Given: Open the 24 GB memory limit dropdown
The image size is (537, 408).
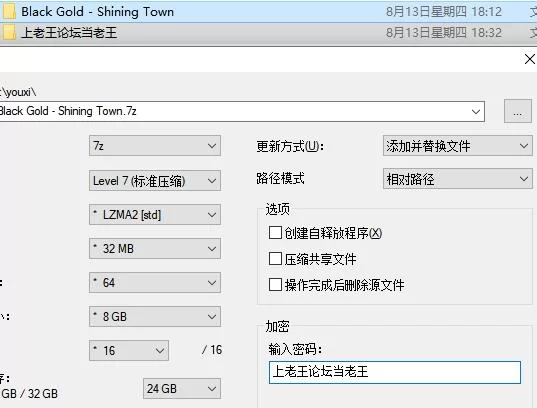Looking at the screenshot, I should pyautogui.click(x=182, y=388).
